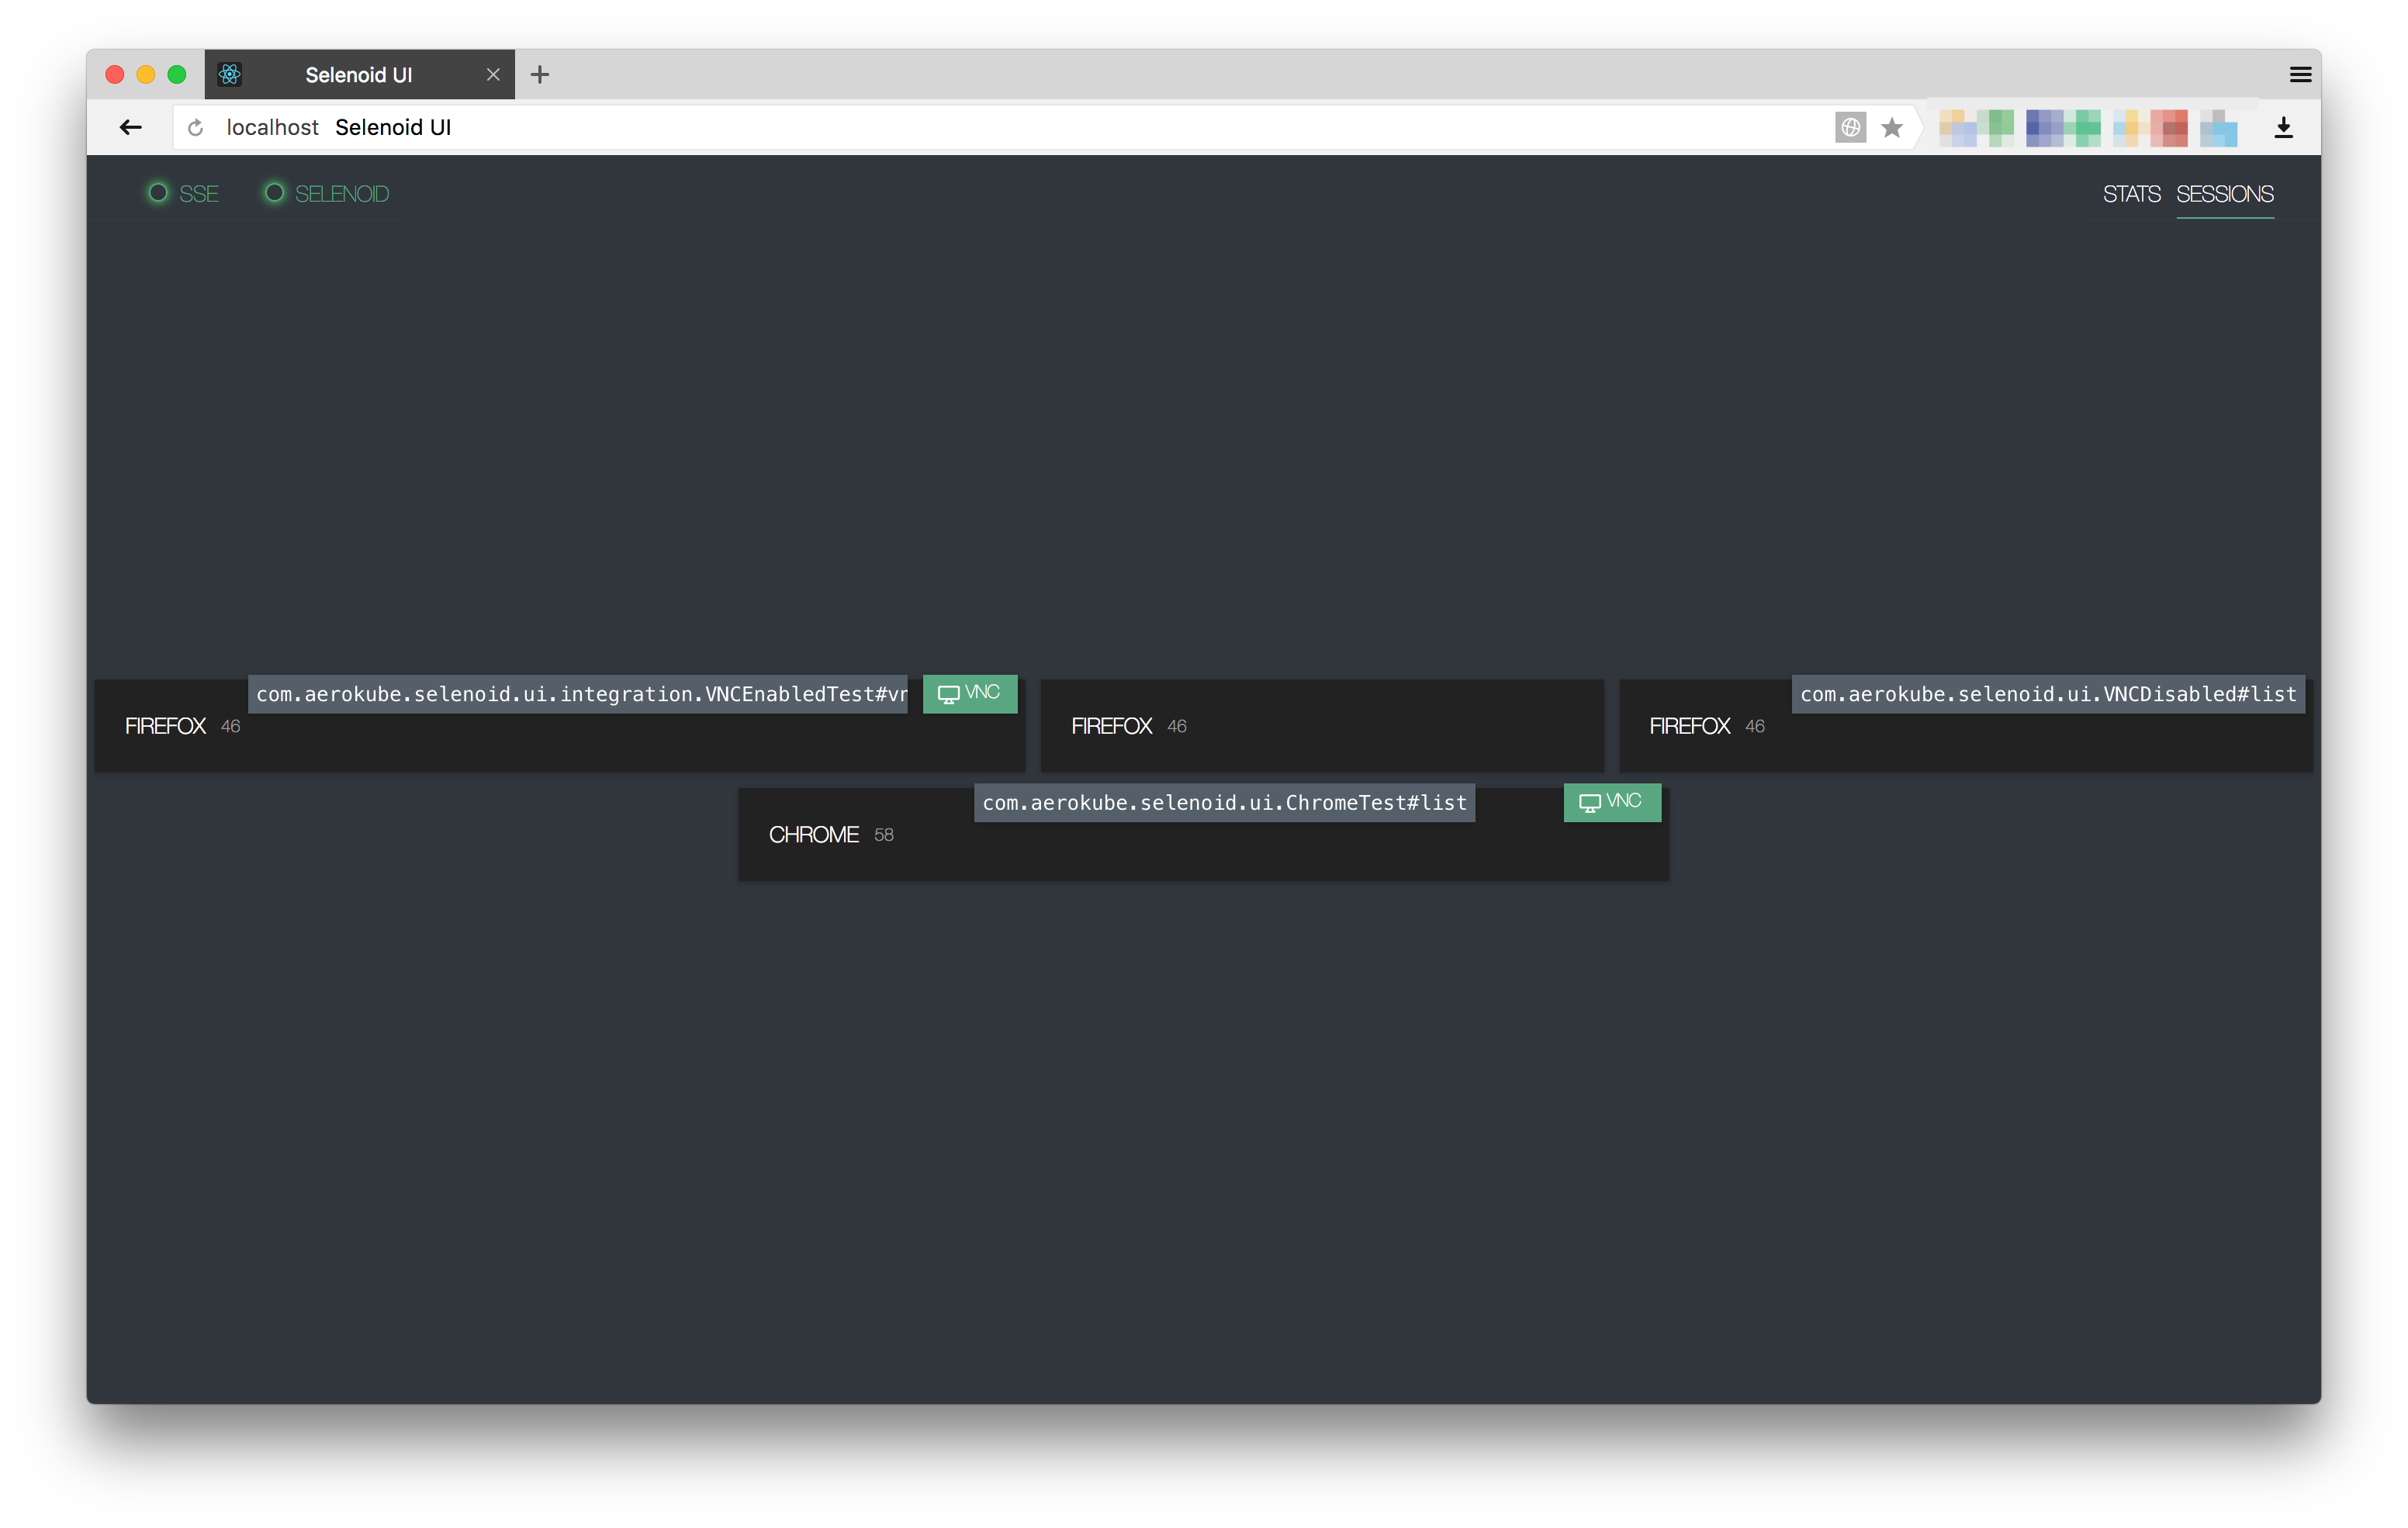Click the bookmark star icon
The image size is (2408, 1528).
[1891, 127]
